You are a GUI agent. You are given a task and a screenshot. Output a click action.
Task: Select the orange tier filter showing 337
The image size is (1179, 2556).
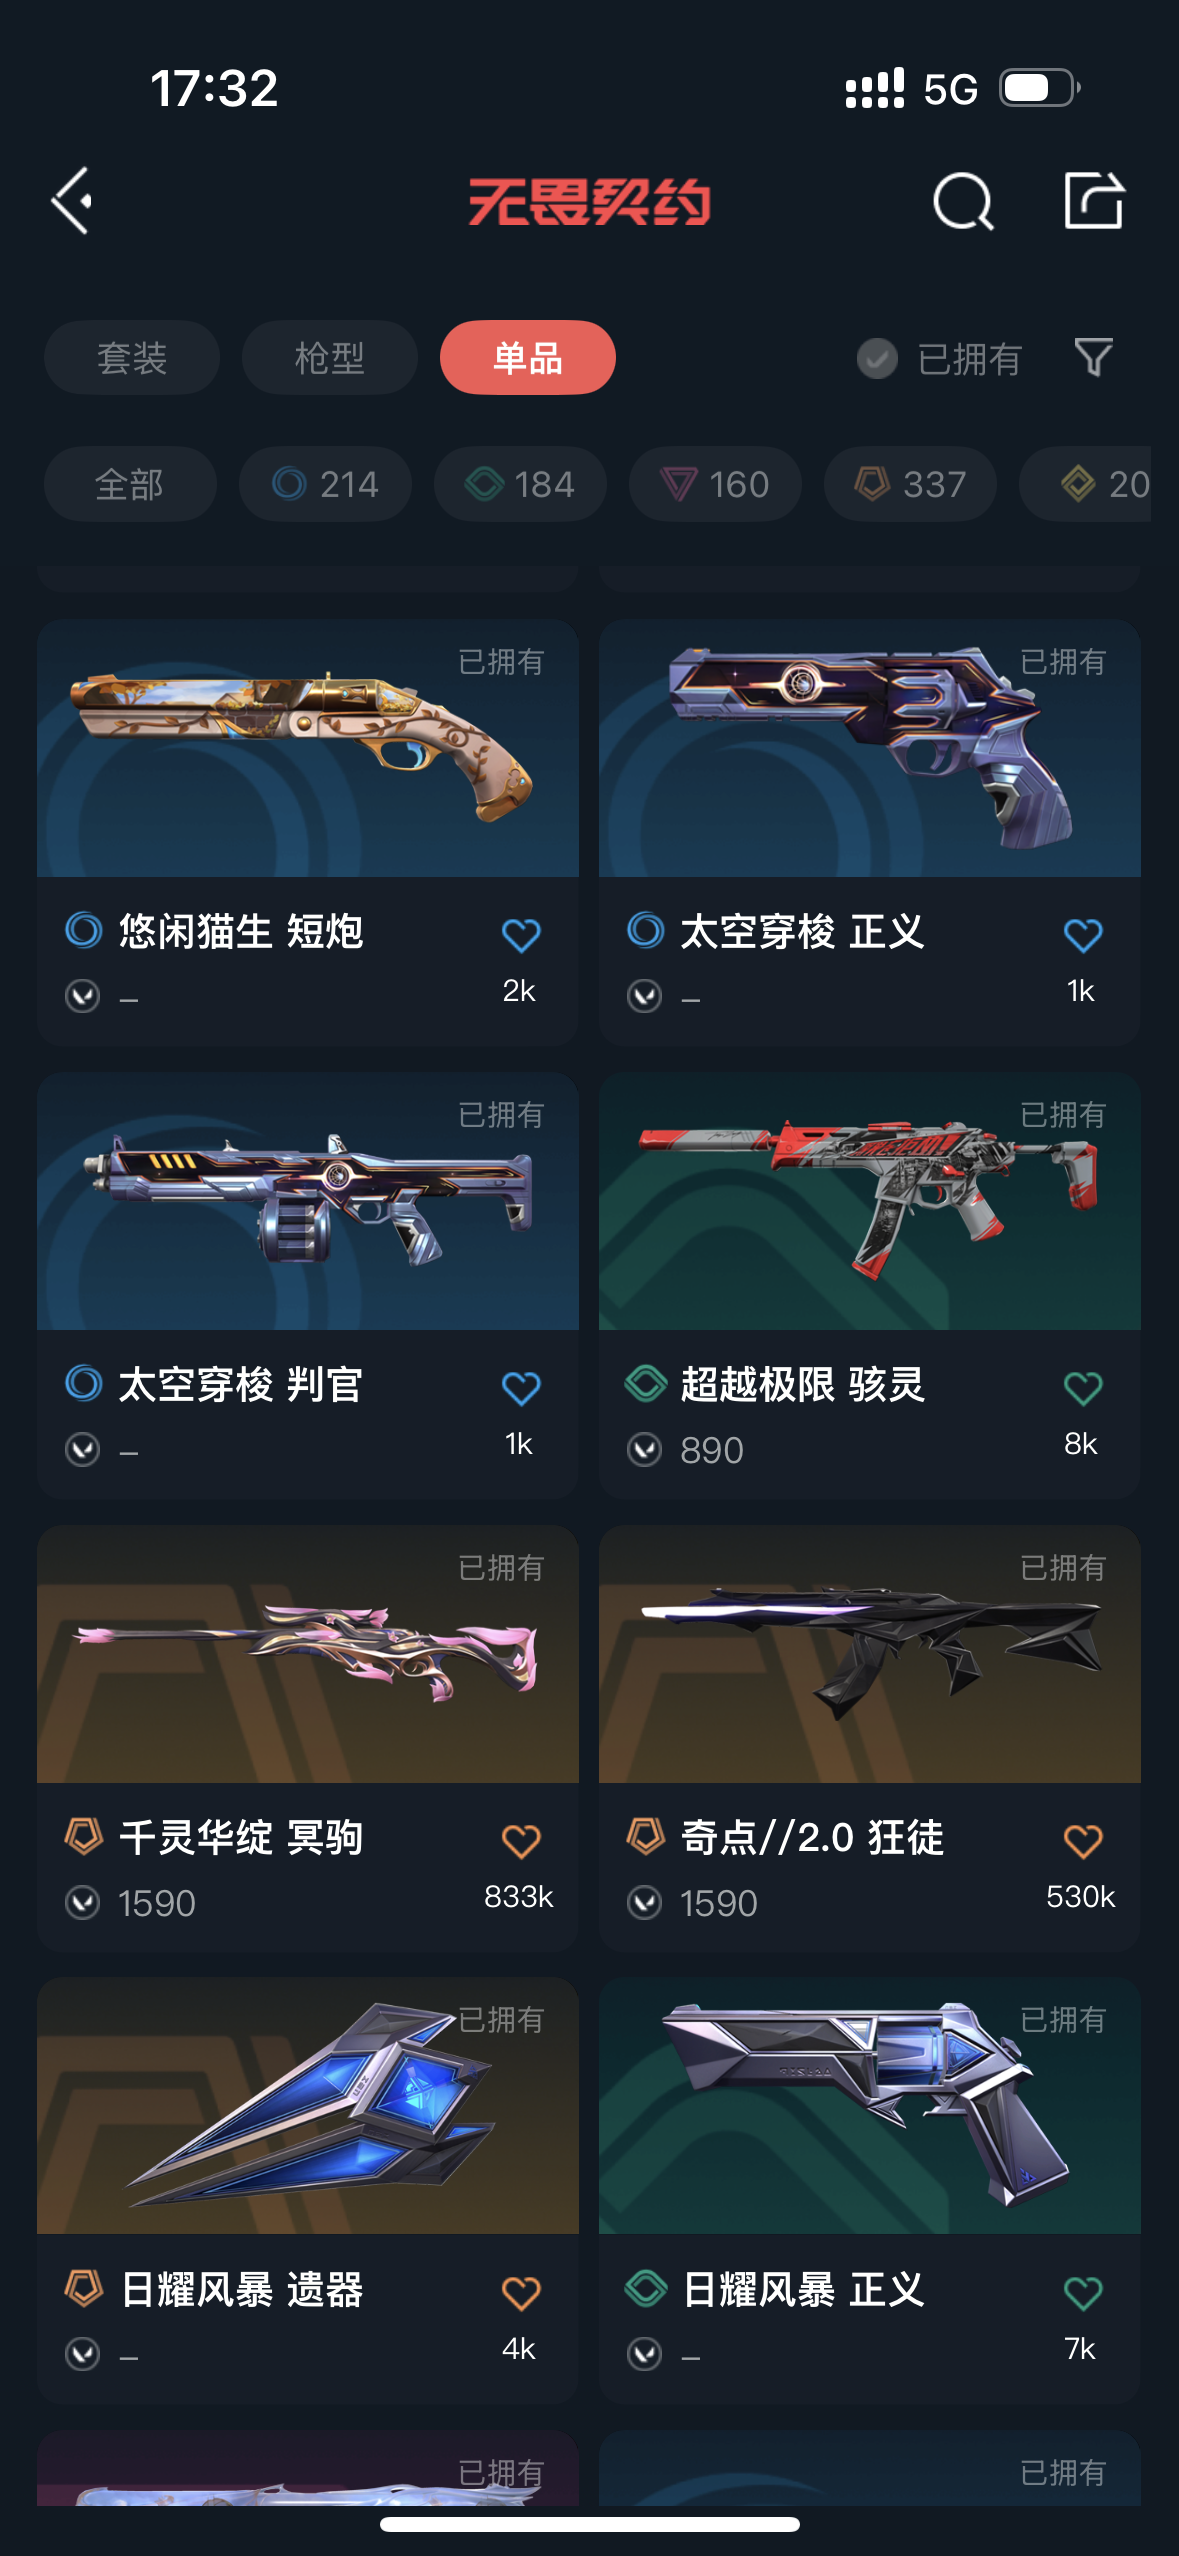tap(910, 484)
